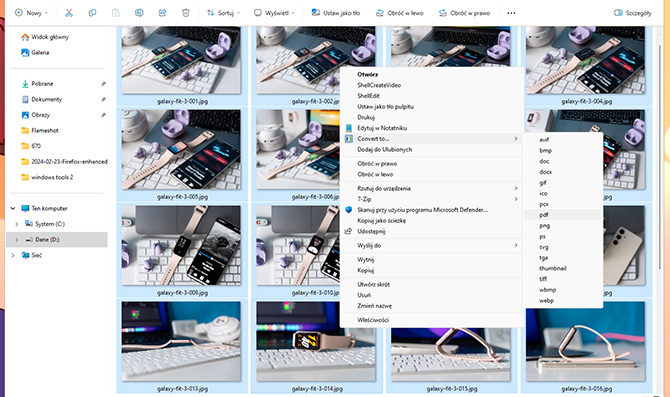Image resolution: width=670 pixels, height=397 pixels.
Task: Select galaxy-fit-3-014.jpg thumbnail
Action: [316, 341]
